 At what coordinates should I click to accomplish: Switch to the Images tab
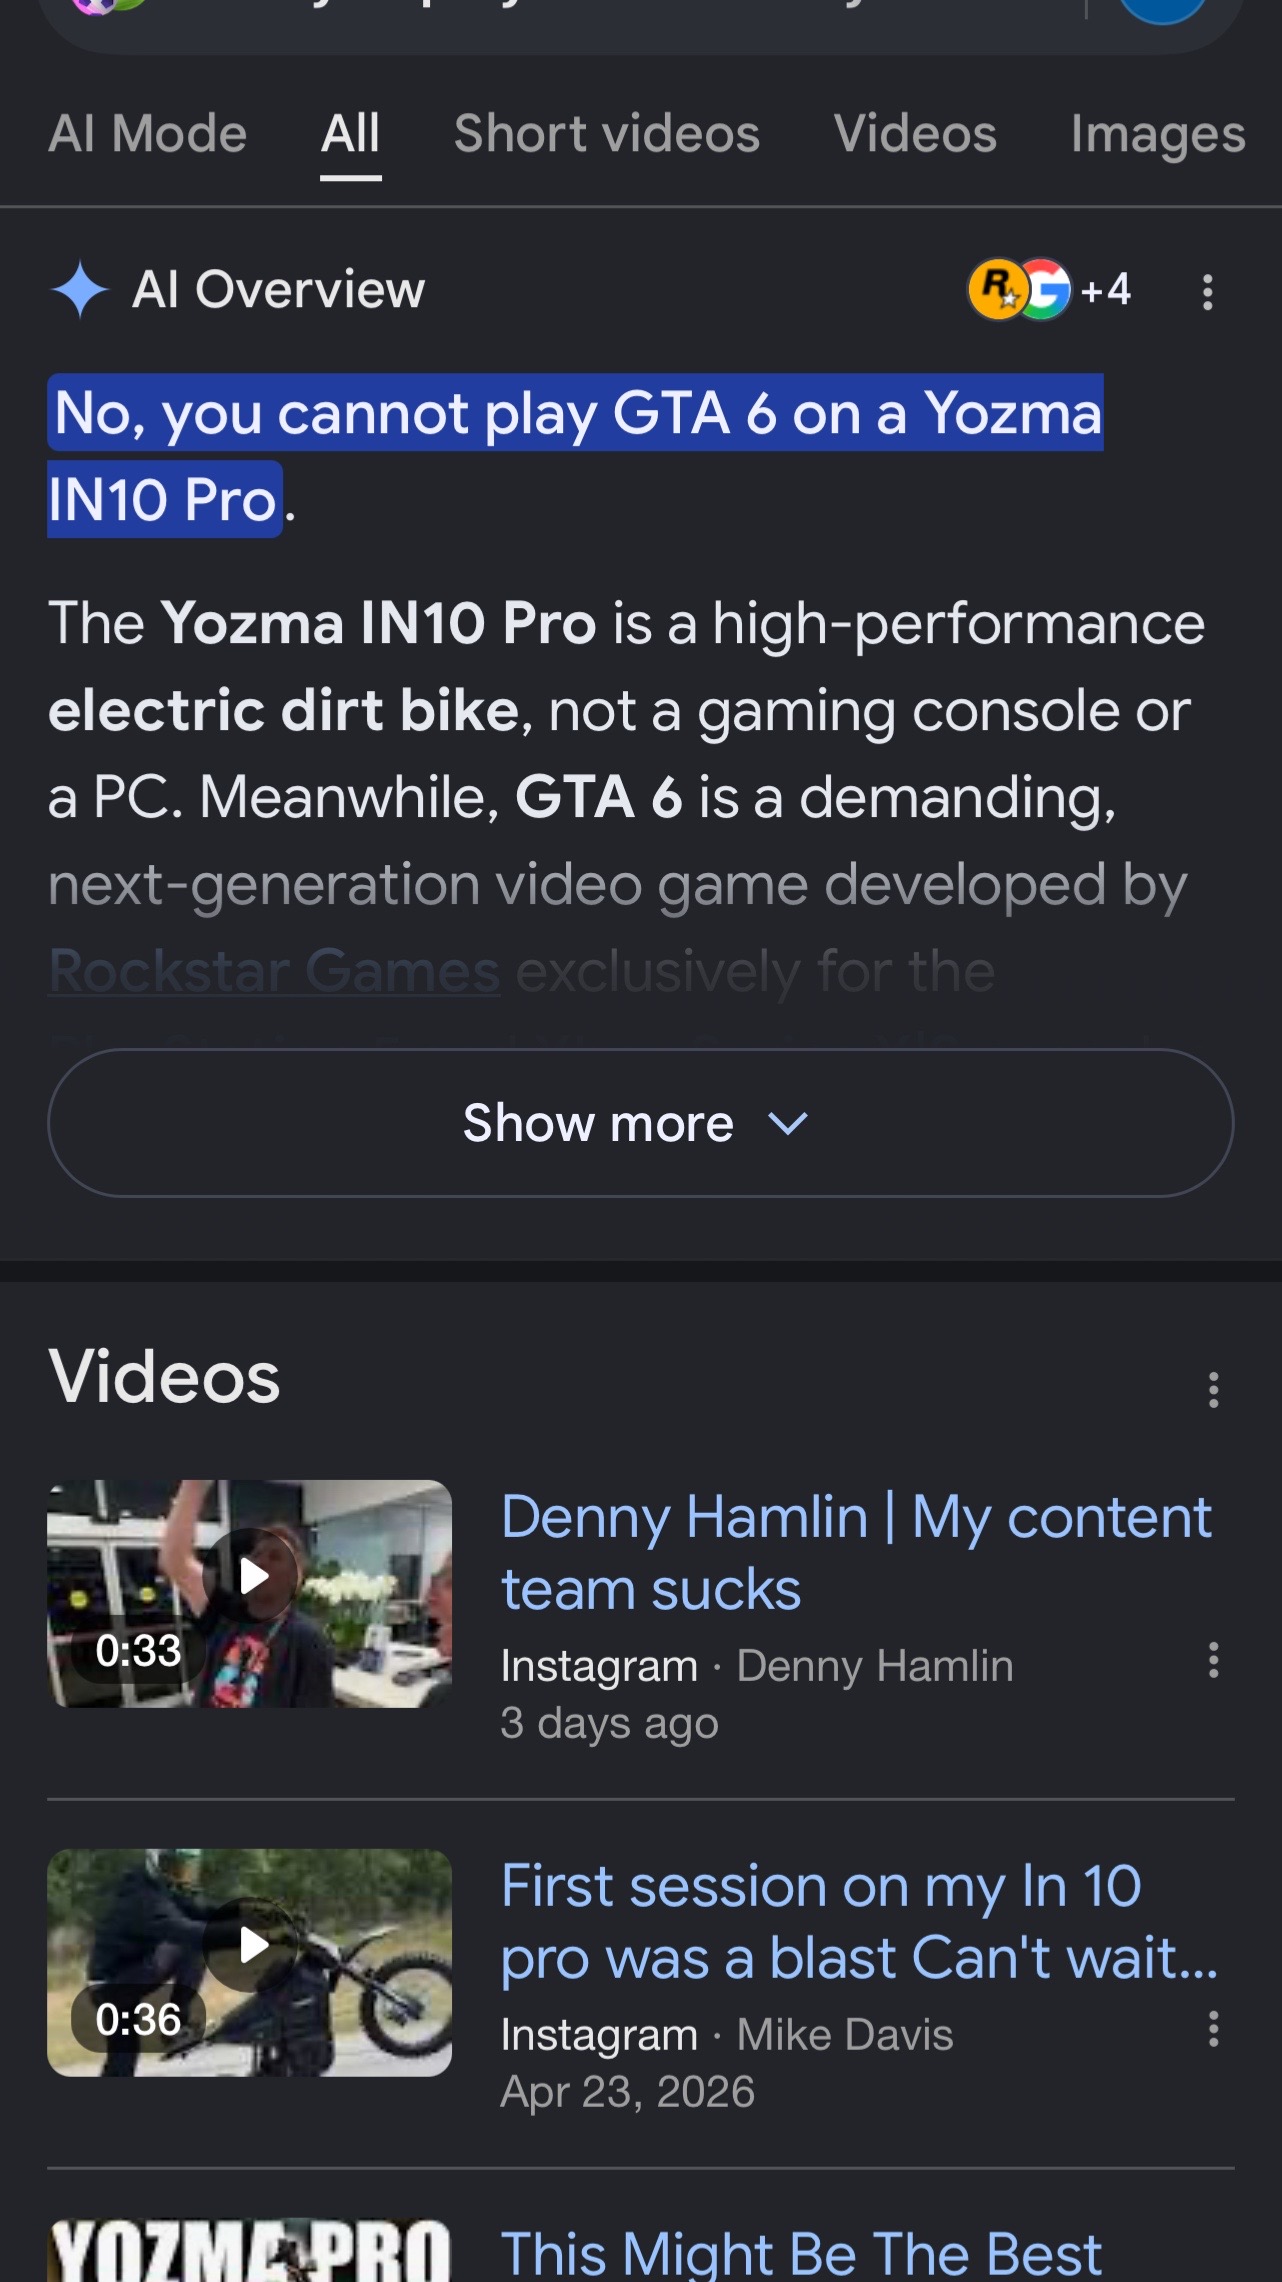click(x=1158, y=134)
